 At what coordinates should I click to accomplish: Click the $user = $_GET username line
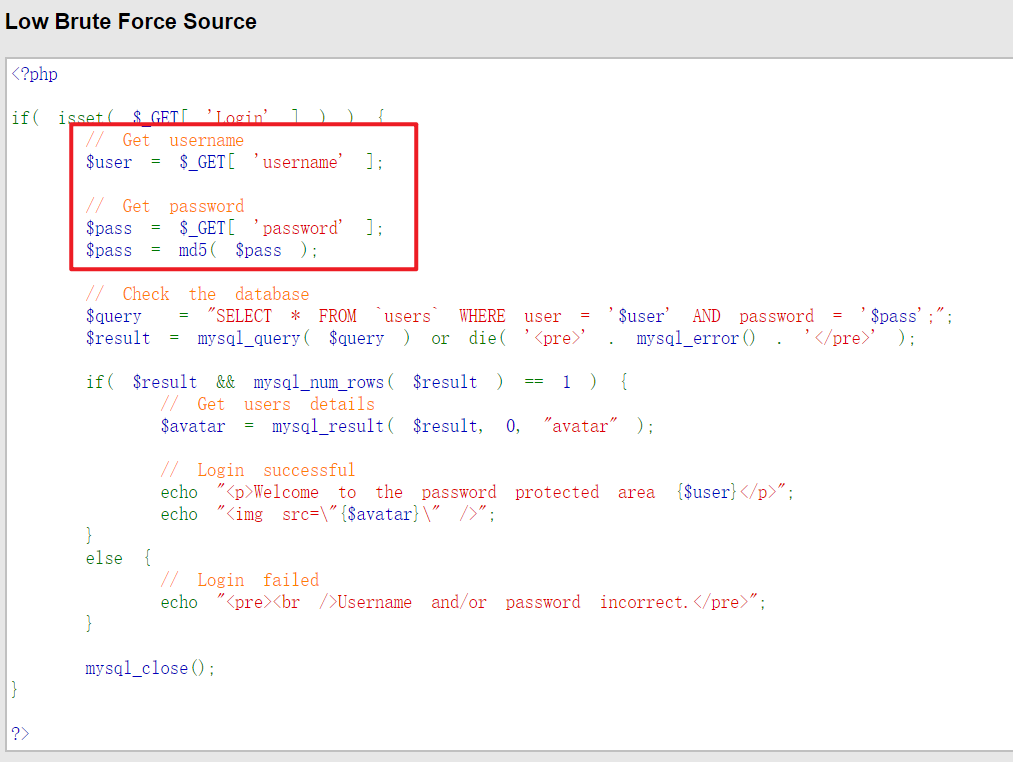(235, 162)
